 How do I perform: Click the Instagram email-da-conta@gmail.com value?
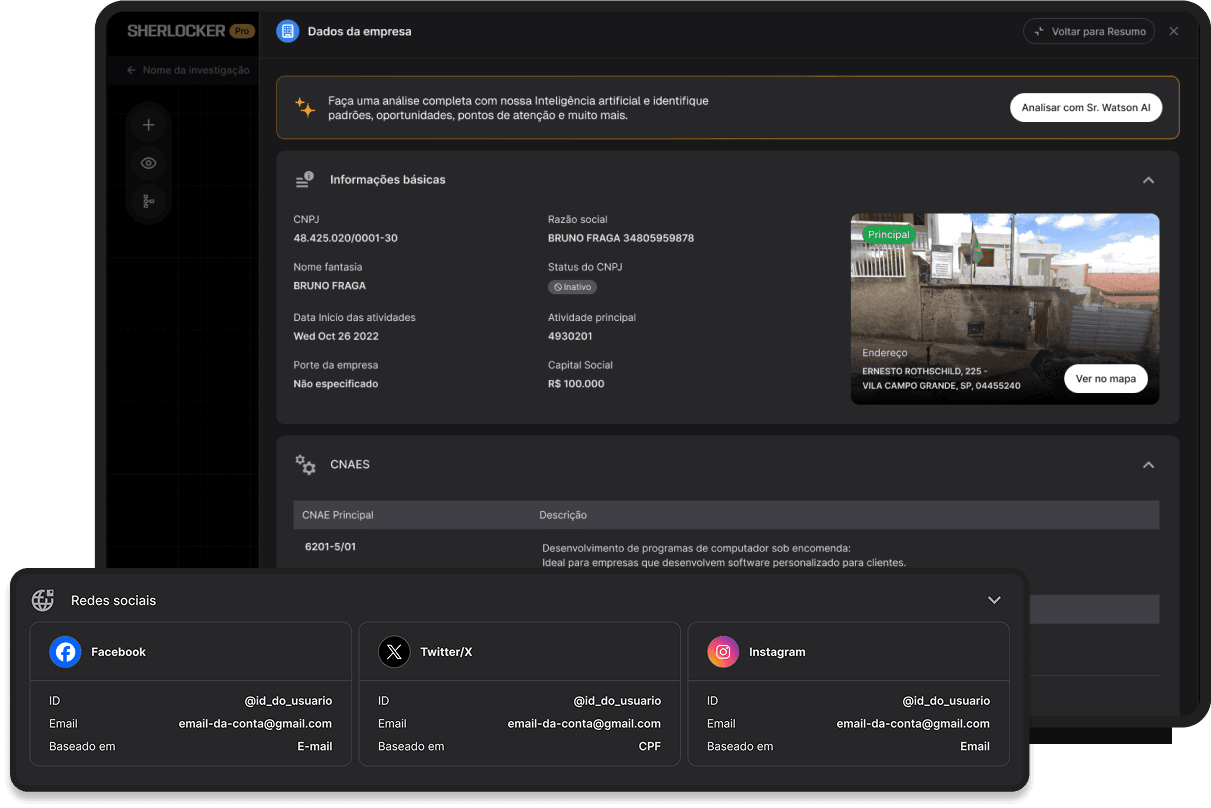coord(913,724)
